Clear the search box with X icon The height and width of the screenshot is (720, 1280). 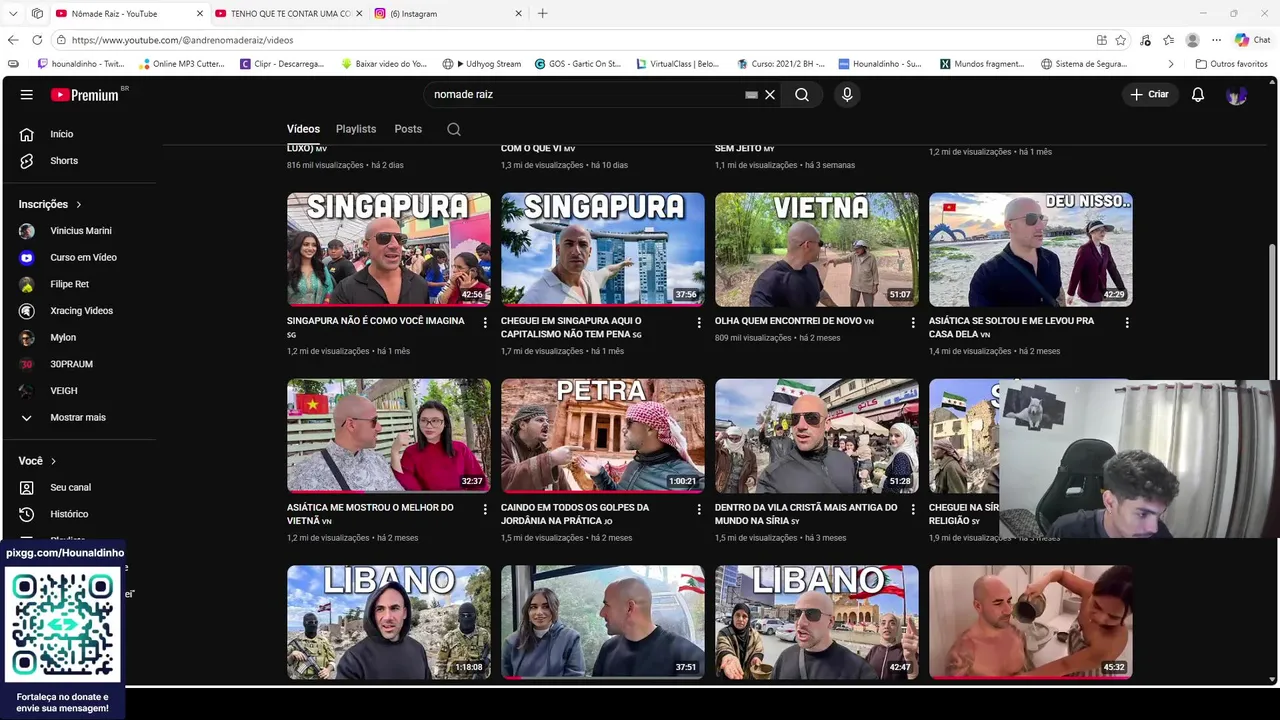770,95
